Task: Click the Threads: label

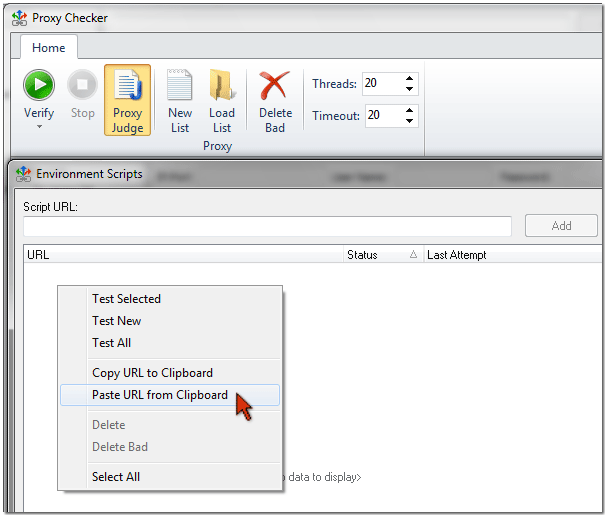Action: 334,84
